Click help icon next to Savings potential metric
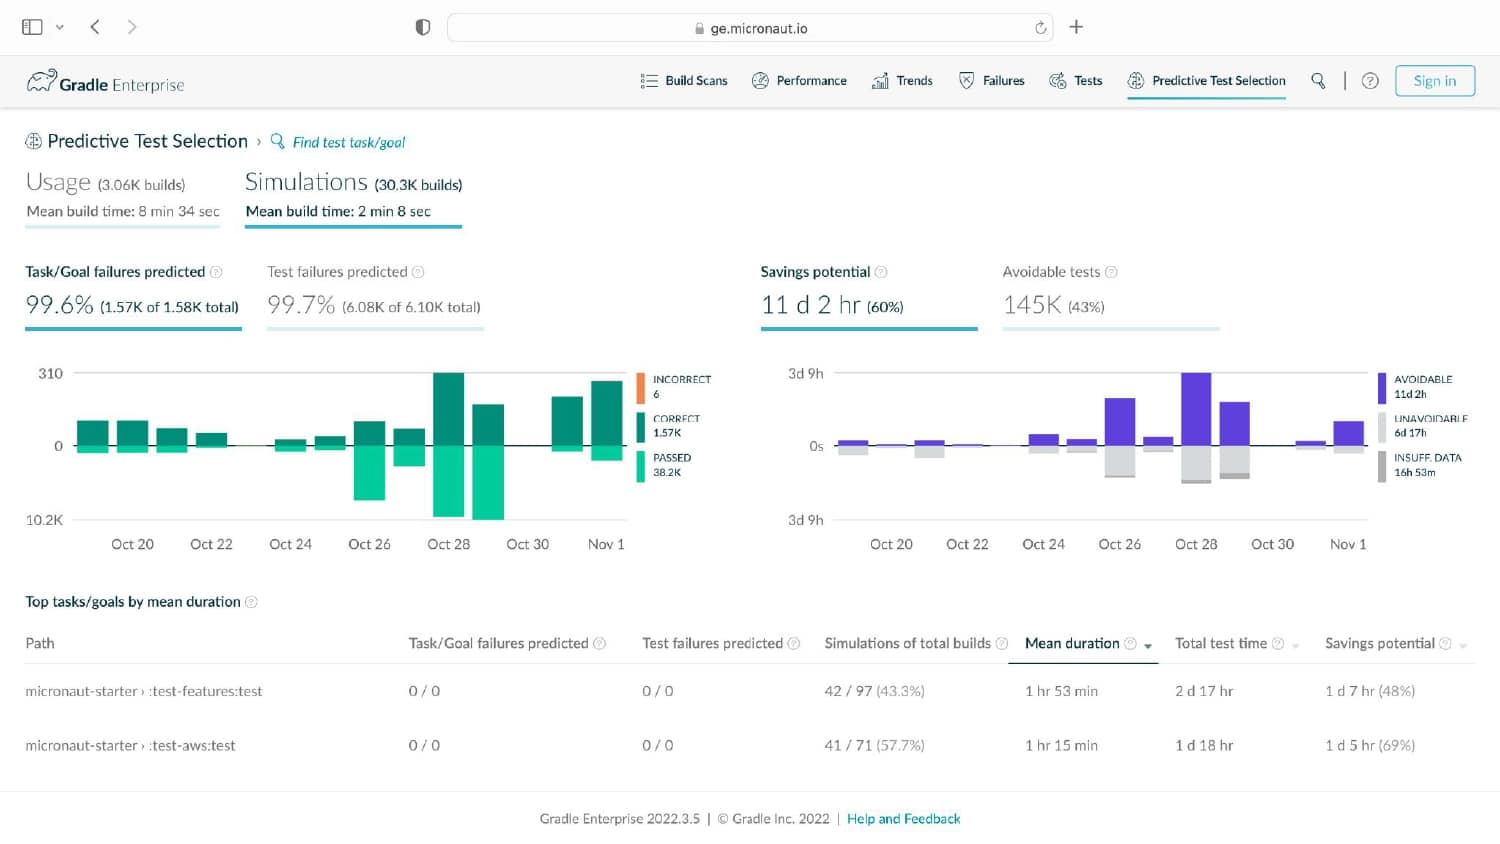 [881, 272]
